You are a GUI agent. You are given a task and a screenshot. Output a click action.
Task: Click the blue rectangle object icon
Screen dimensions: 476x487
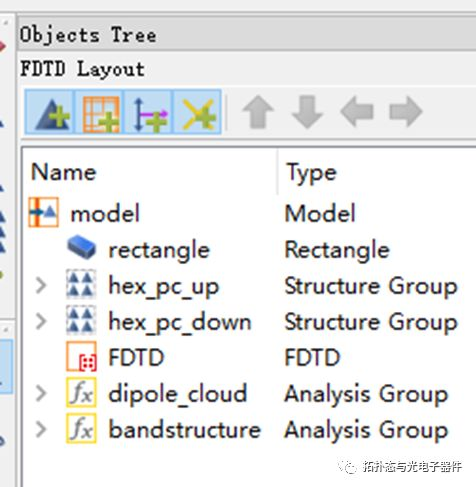coord(82,247)
